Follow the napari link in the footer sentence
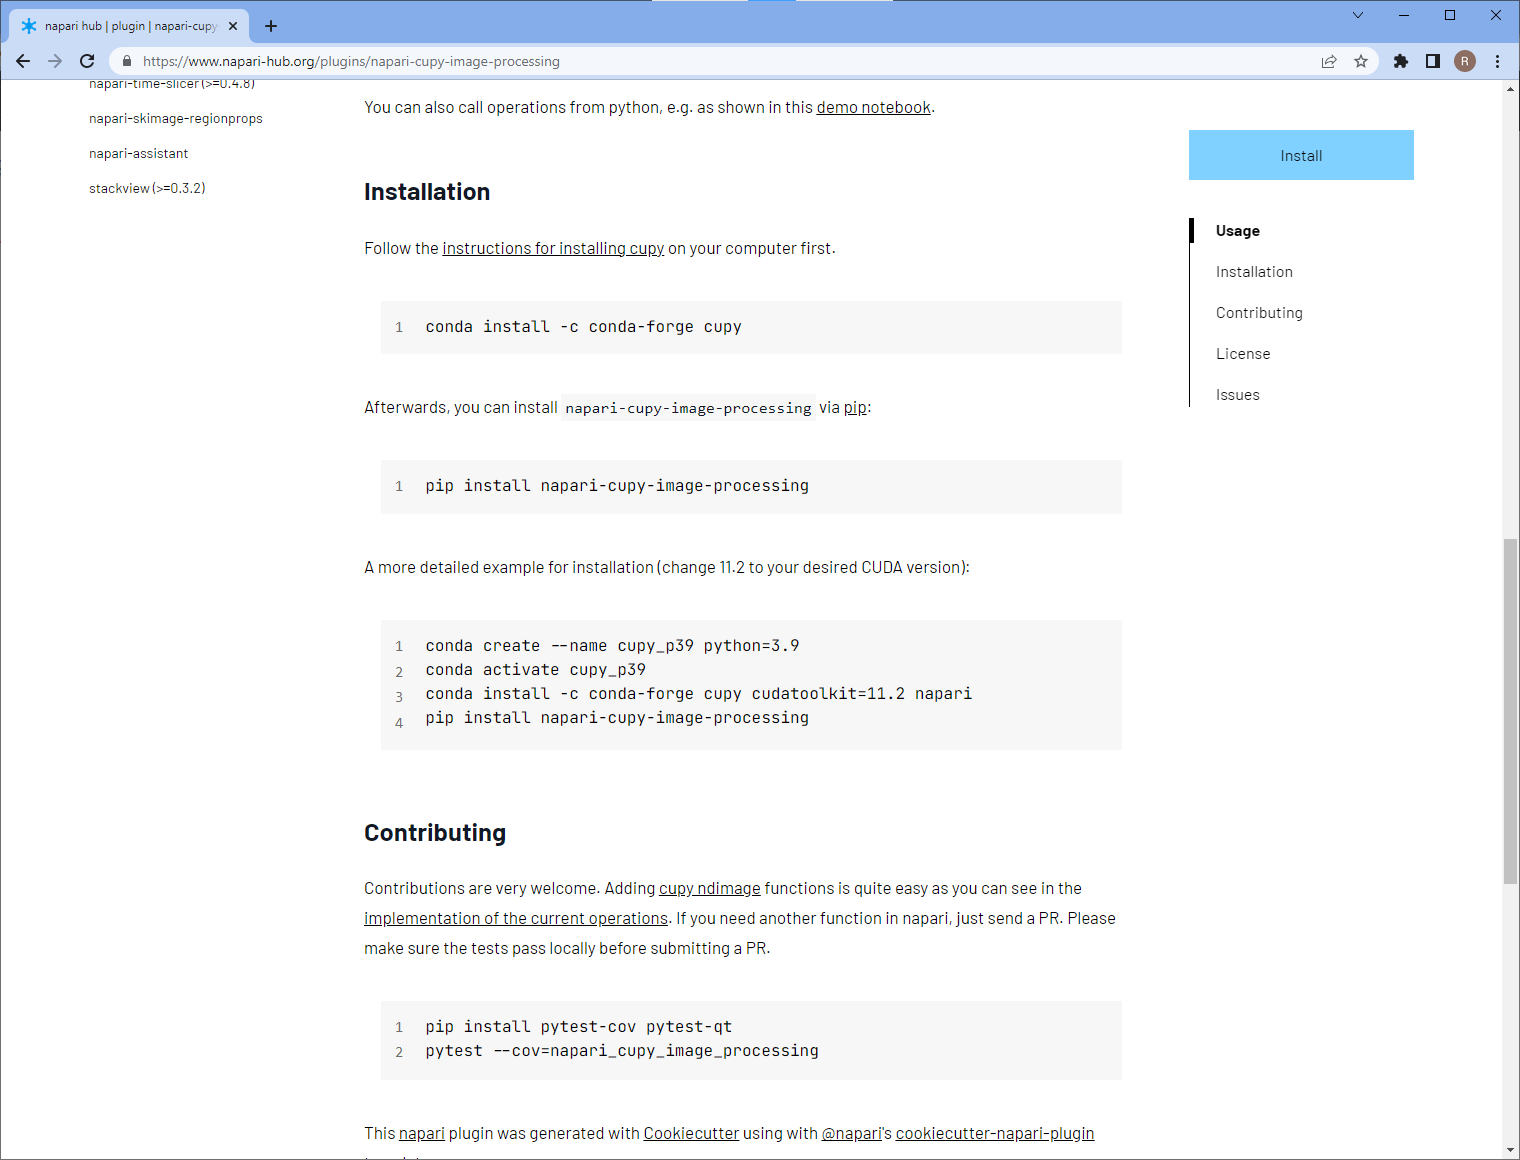Screen dimensions: 1520x1160 pos(422,1133)
